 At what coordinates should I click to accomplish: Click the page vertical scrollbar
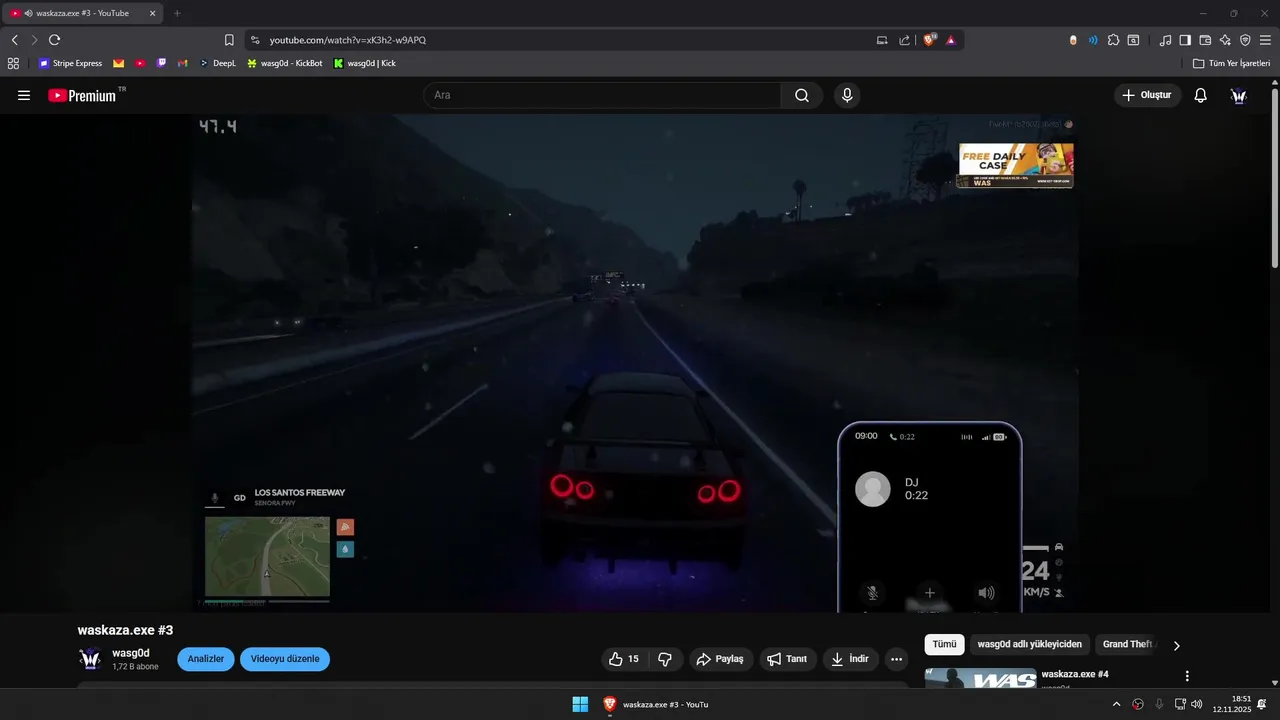(1274, 180)
